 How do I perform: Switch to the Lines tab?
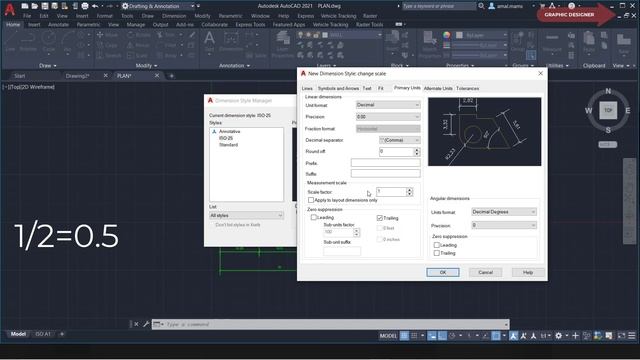[307, 88]
